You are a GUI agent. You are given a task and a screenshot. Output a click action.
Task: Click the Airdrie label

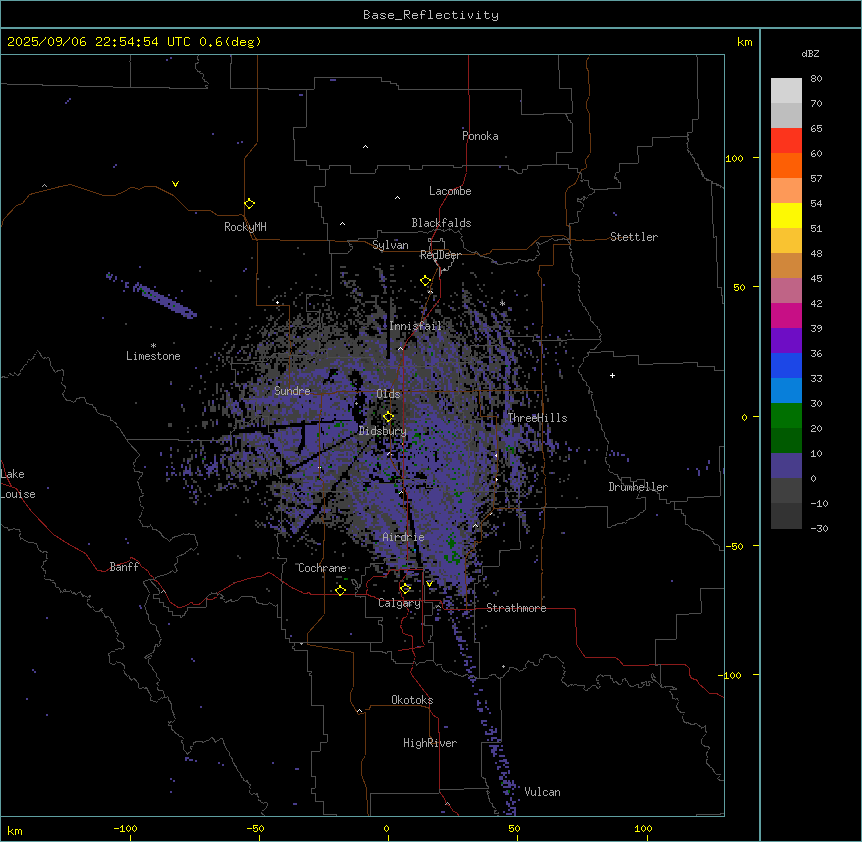(404, 537)
